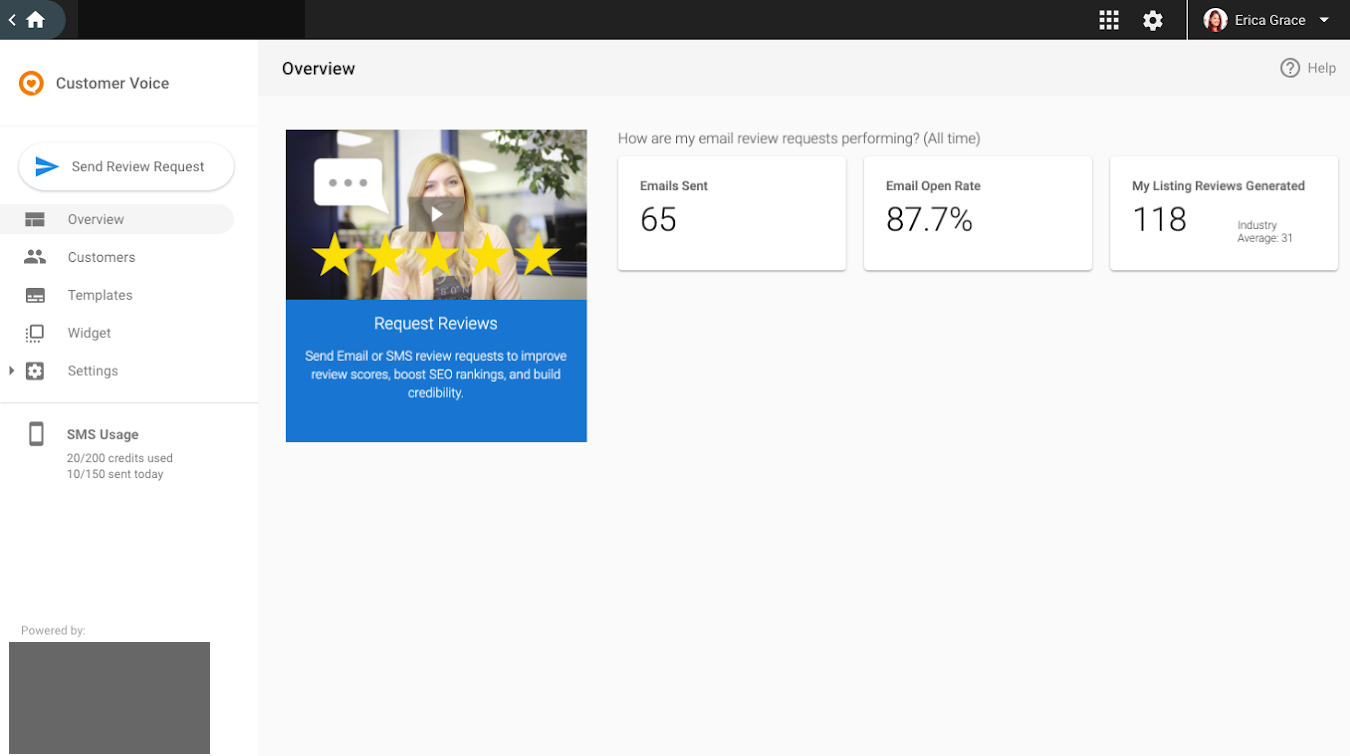Click the Industry Average: 31 text
Image resolution: width=1350 pixels, height=756 pixels.
[1265, 232]
